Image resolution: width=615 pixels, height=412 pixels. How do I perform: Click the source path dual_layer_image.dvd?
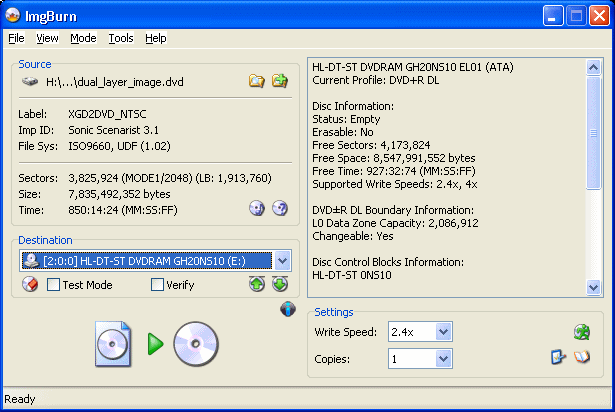(115, 82)
